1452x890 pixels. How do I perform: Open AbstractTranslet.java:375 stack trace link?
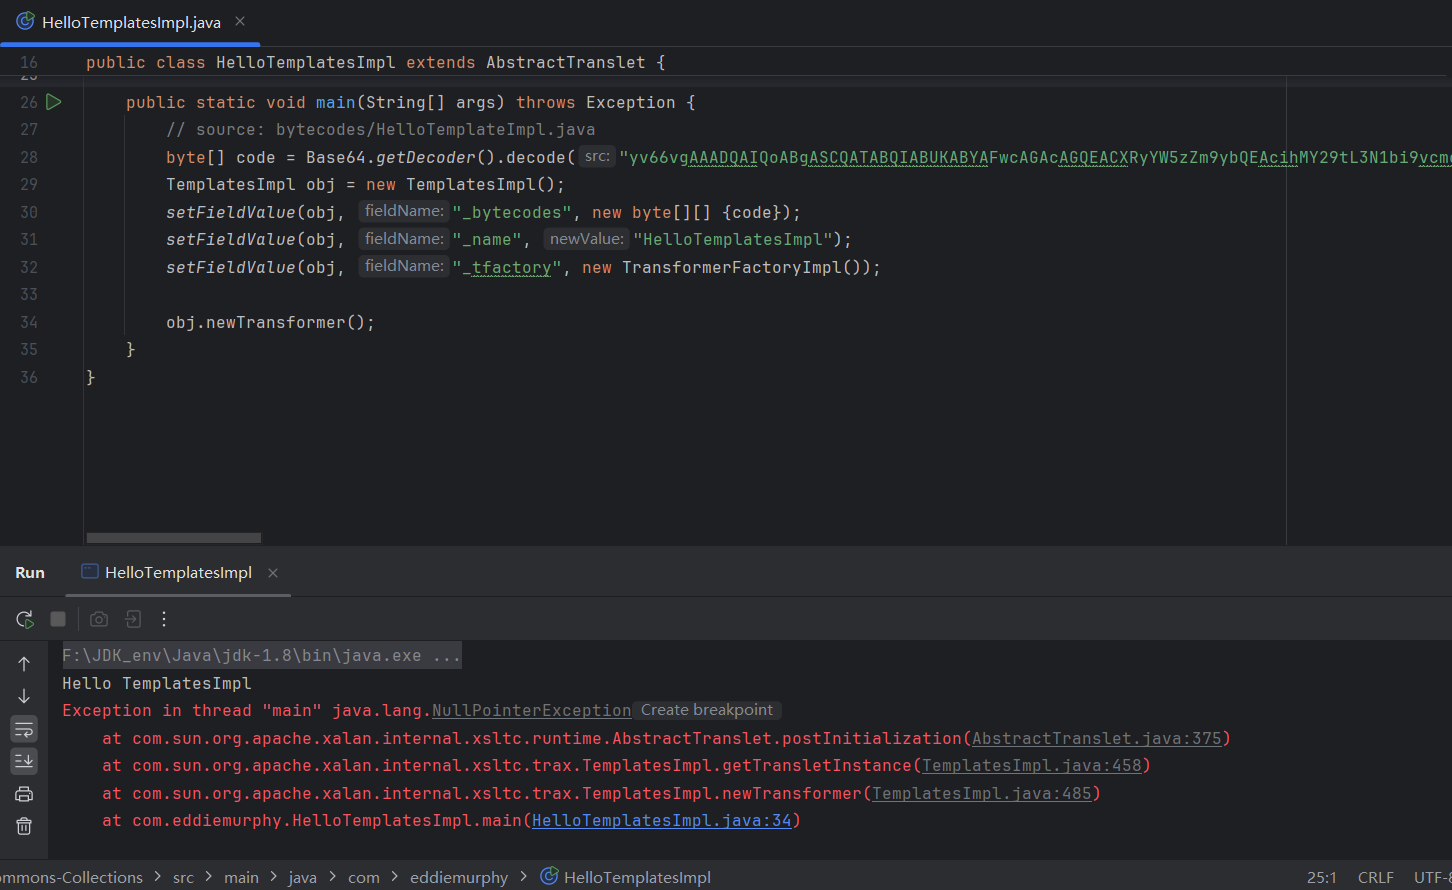pos(1097,738)
